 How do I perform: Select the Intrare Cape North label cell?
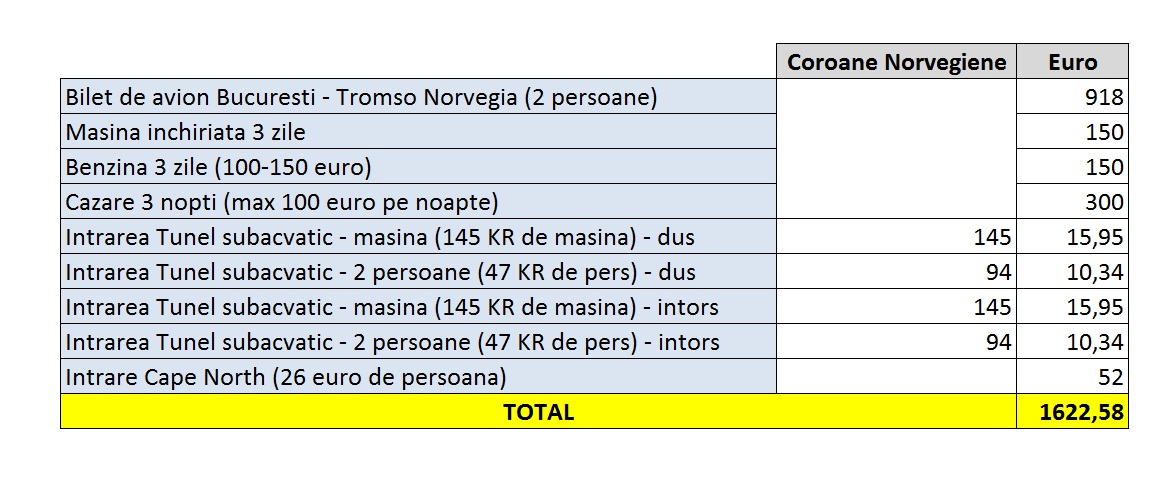click(x=418, y=377)
